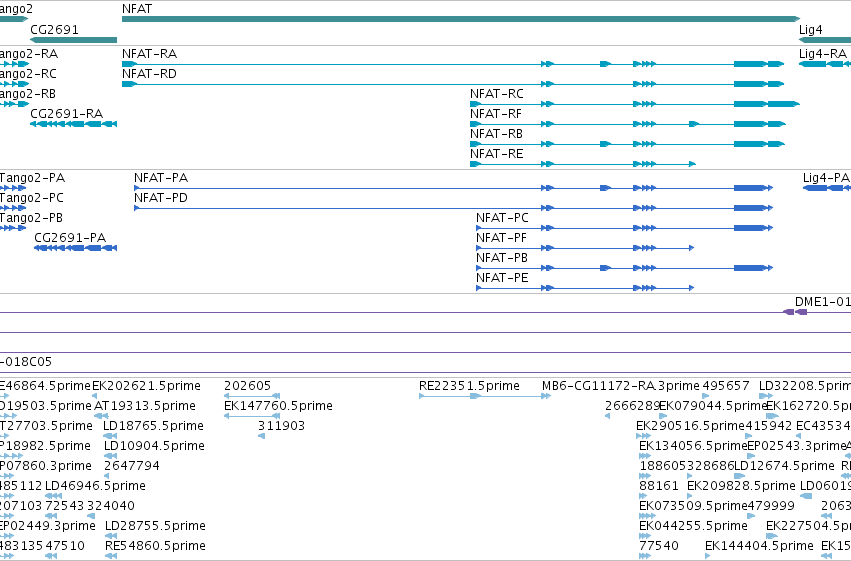Select the LD28755.5prime EST label
The height and width of the screenshot is (561, 851).
(x=155, y=526)
